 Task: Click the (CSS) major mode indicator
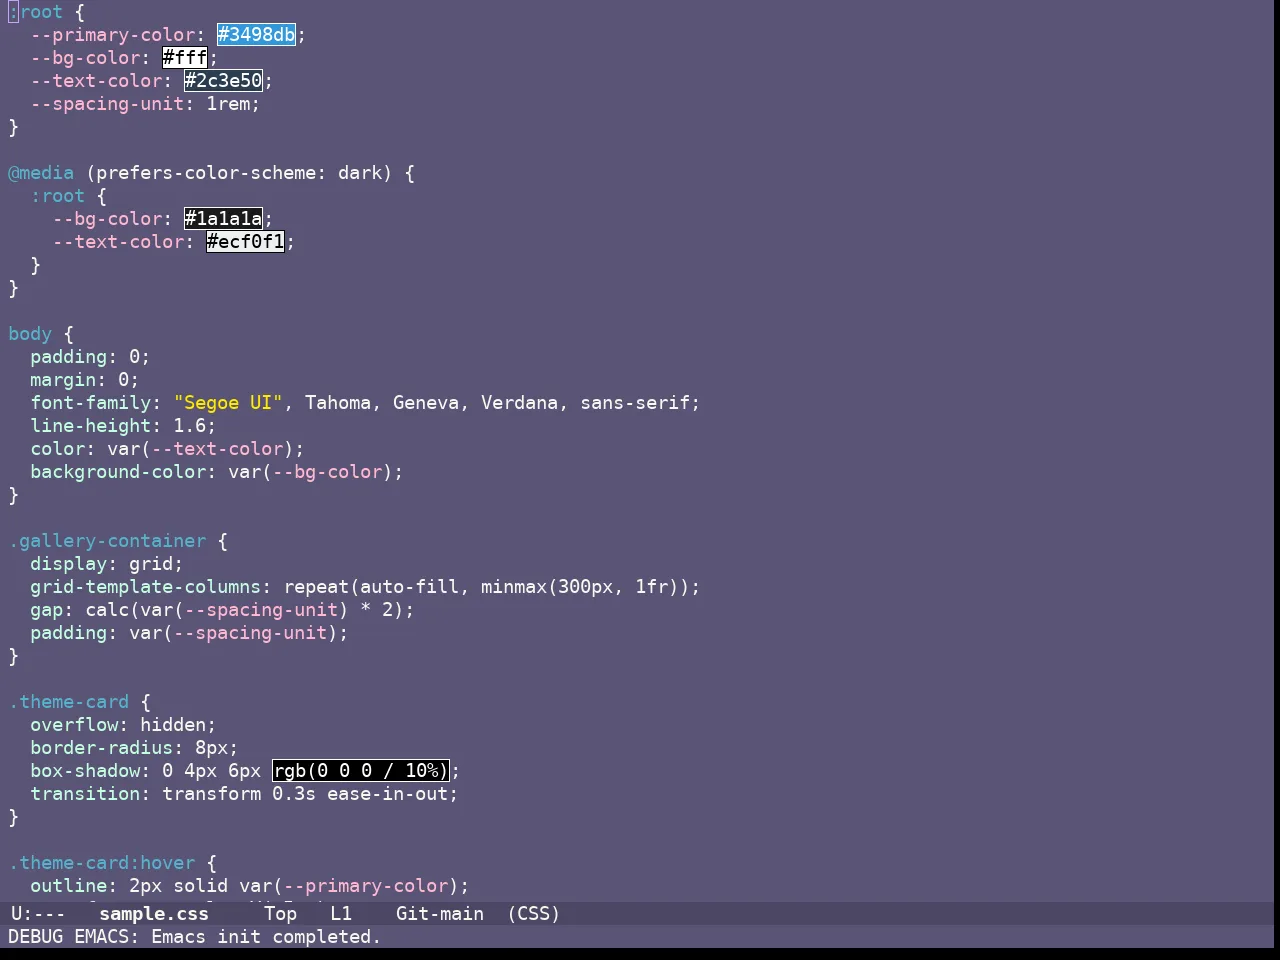pos(534,914)
